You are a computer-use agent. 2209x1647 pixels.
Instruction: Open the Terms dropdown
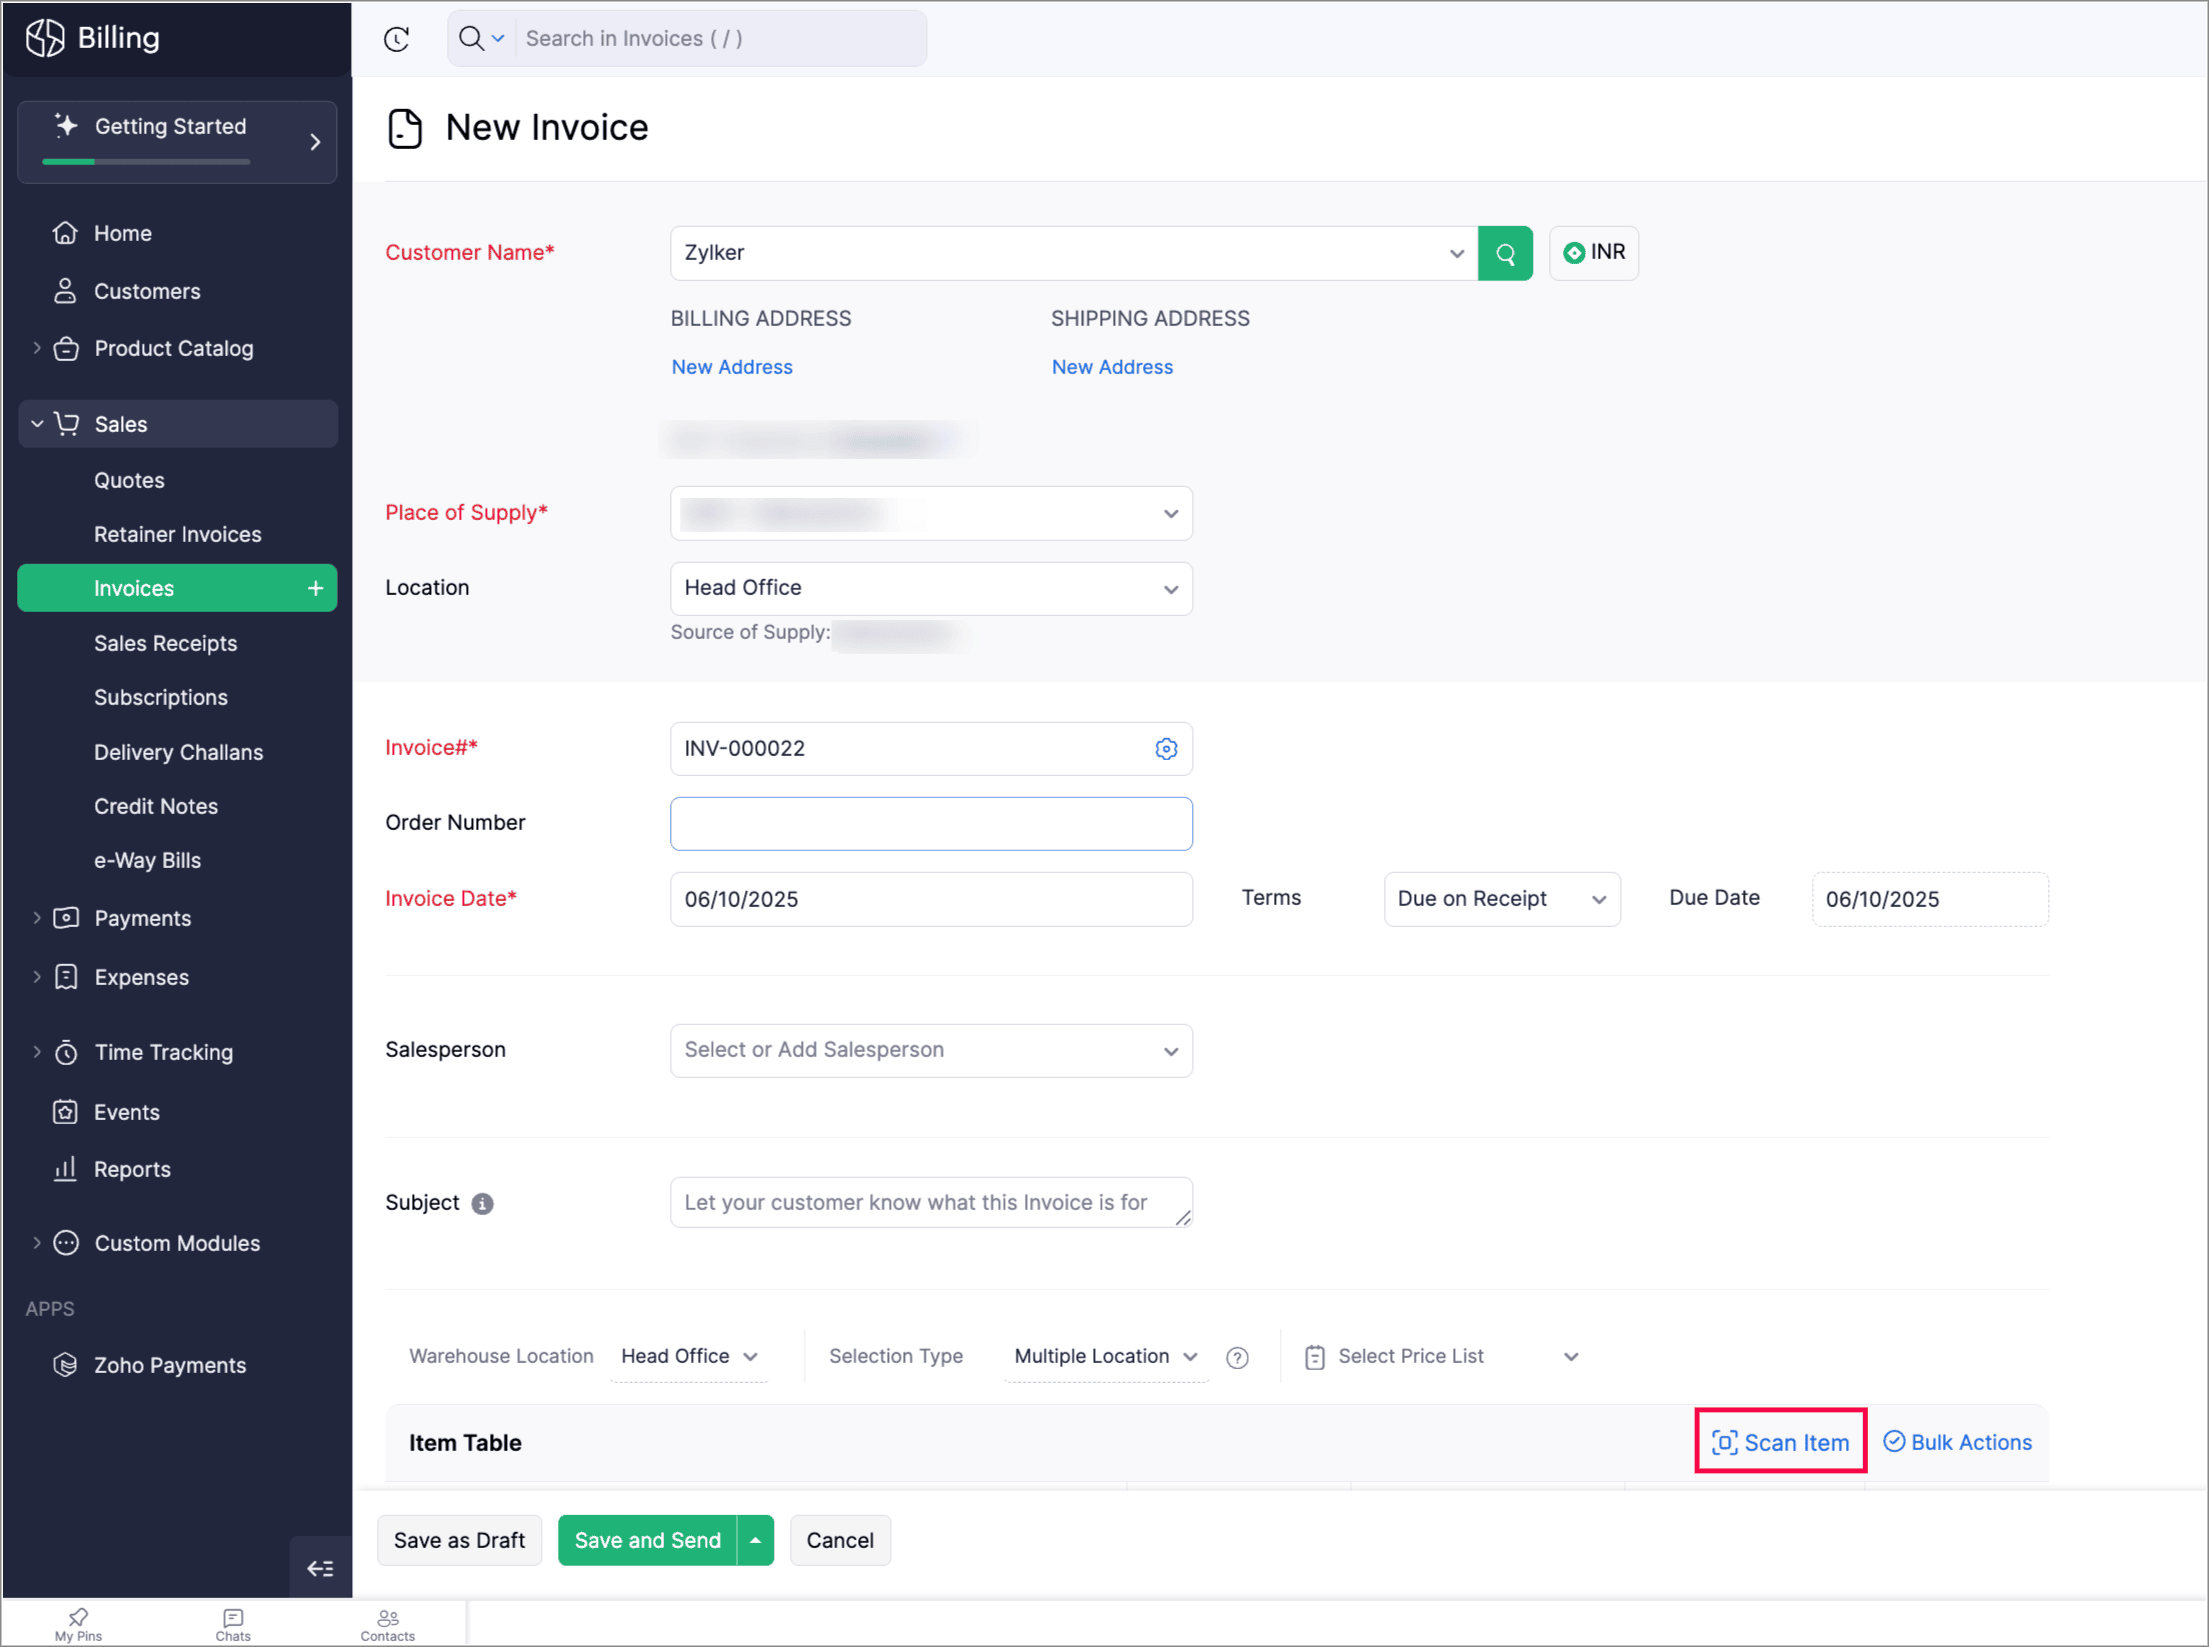click(x=1501, y=899)
